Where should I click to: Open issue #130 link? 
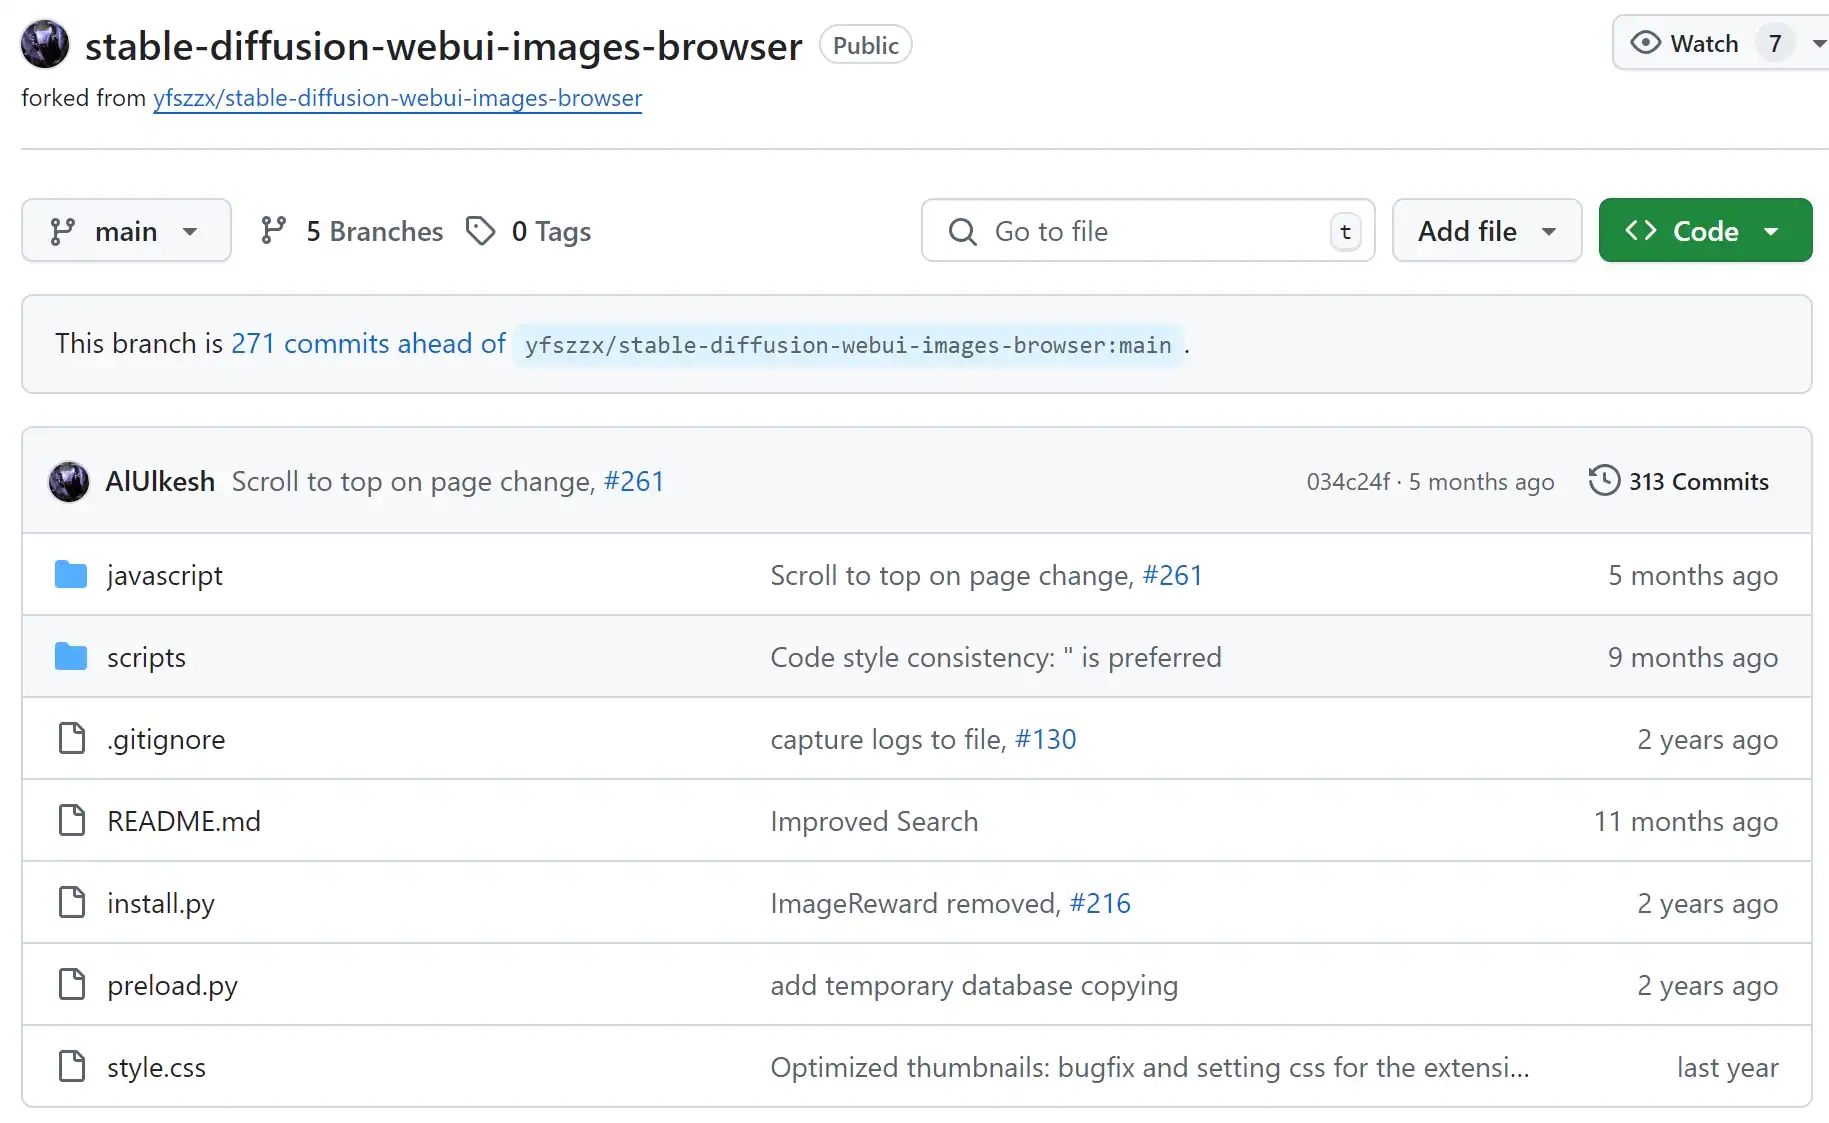point(1046,740)
